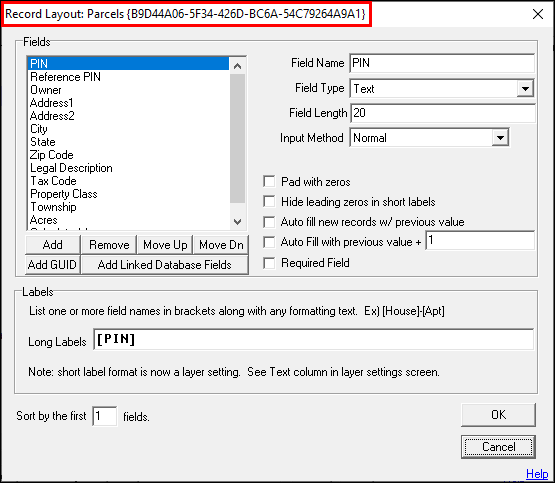Click the Remove field button
Image resolution: width=555 pixels, height=483 pixels.
109,245
